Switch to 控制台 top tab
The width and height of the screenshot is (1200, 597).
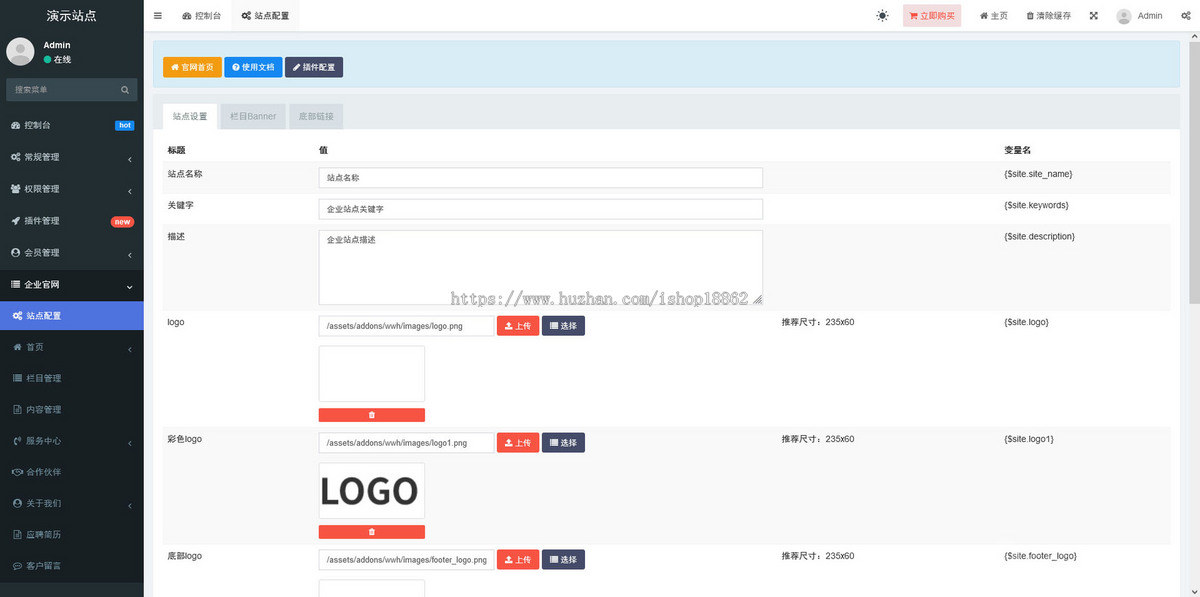click(202, 16)
